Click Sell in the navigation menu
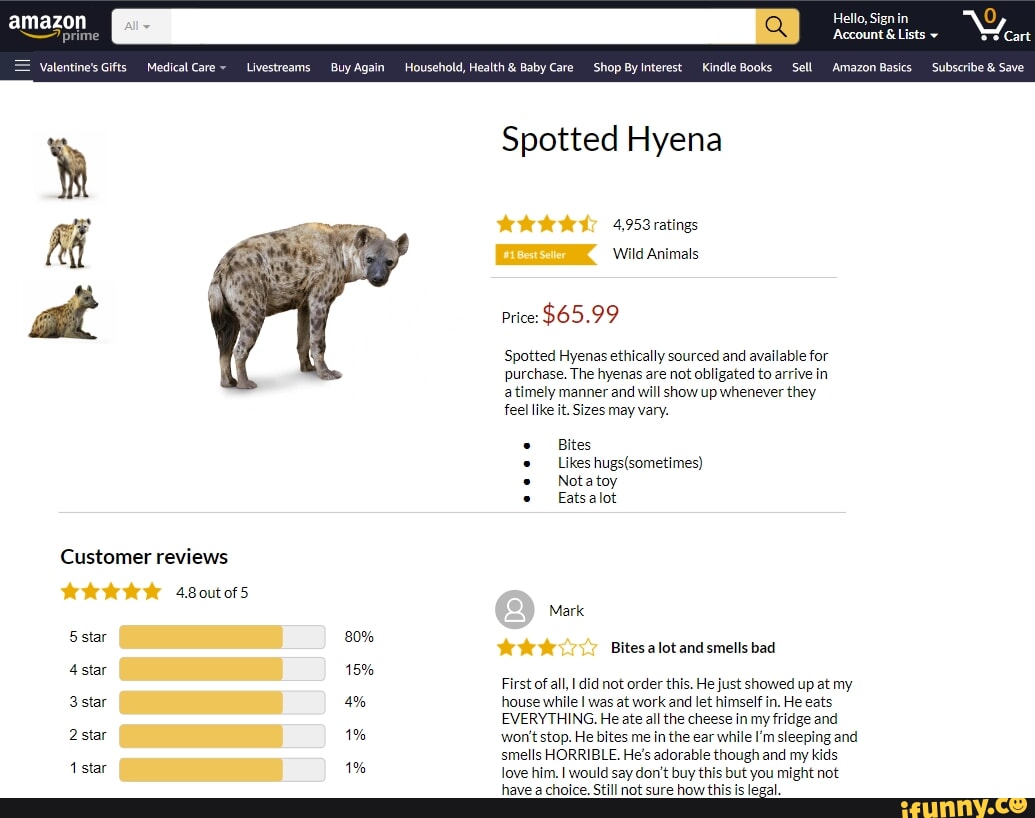Image resolution: width=1035 pixels, height=818 pixels. coord(802,67)
